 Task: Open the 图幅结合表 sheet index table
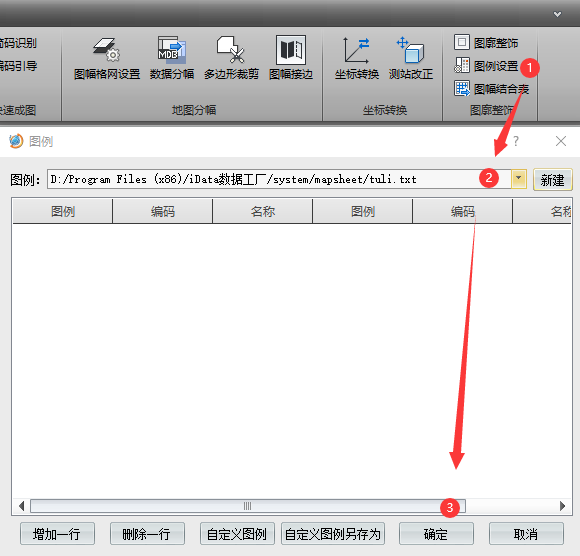tap(492, 89)
